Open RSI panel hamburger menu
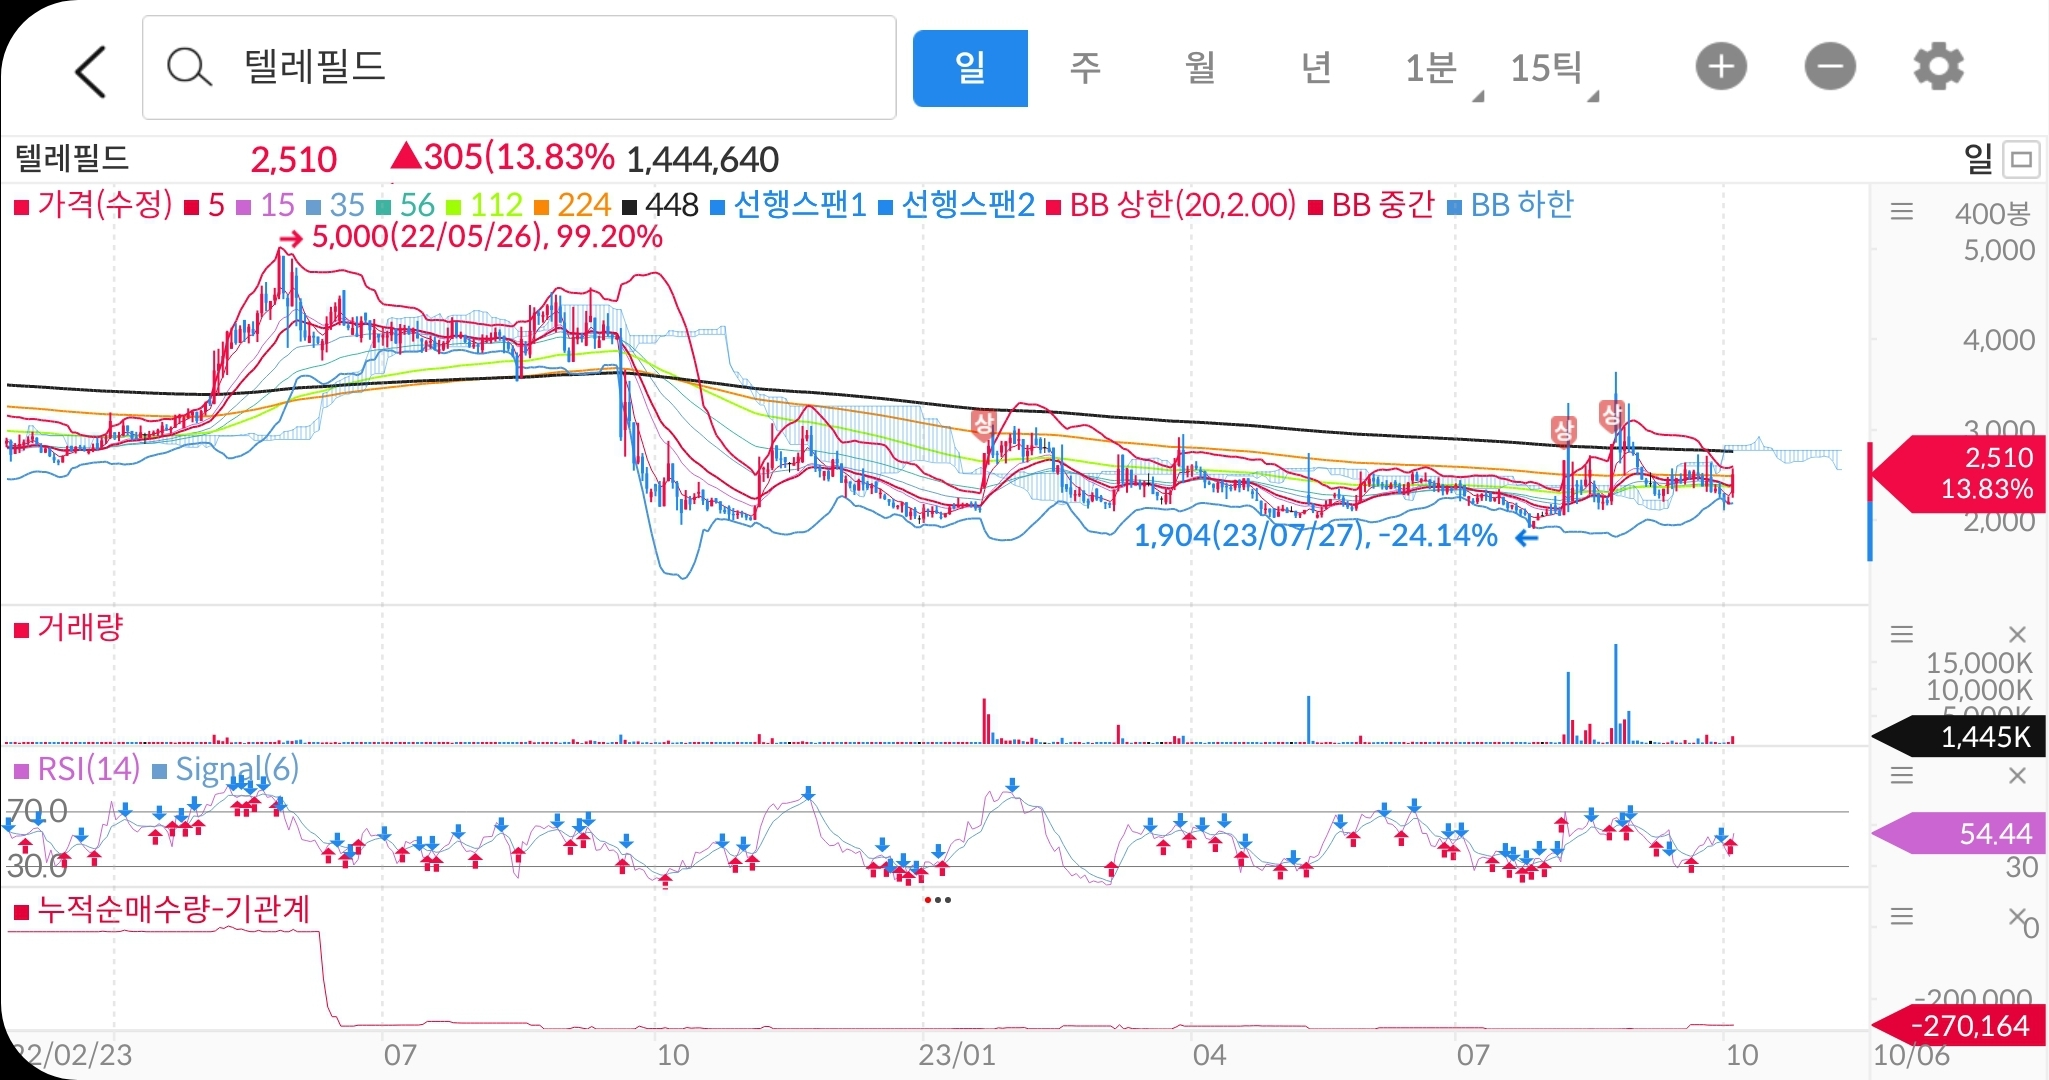Screen dimensions: 2049x1080 tap(1902, 775)
